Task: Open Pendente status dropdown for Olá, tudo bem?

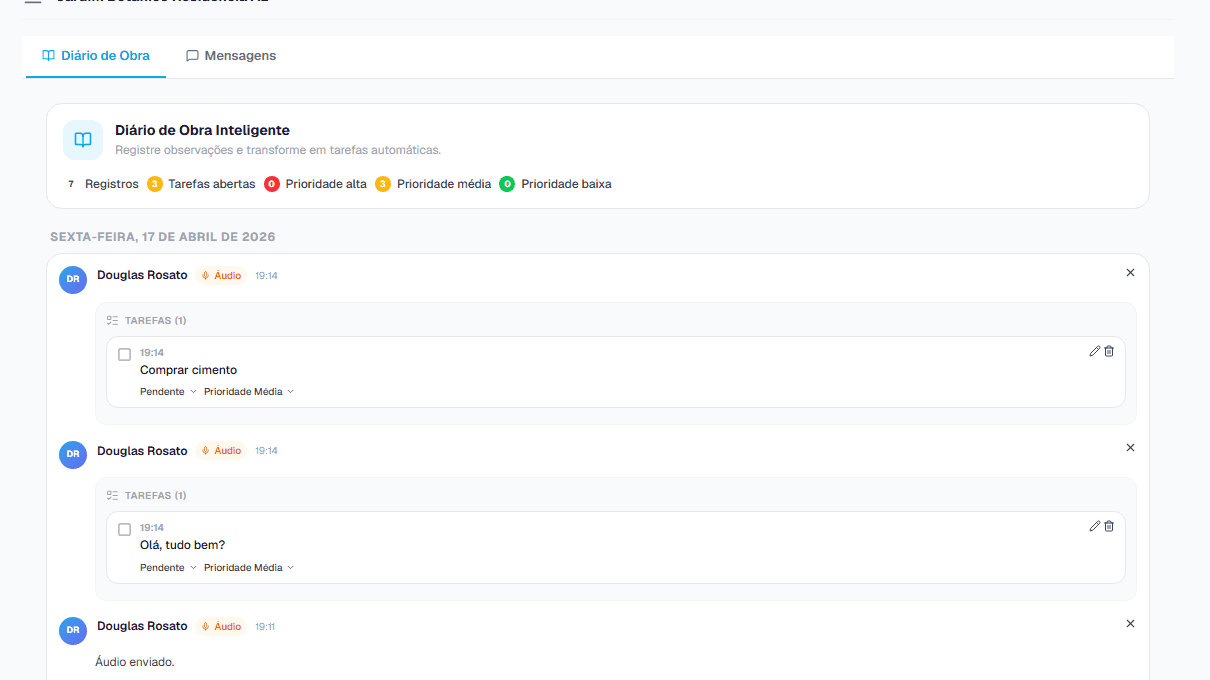Action: (x=168, y=567)
